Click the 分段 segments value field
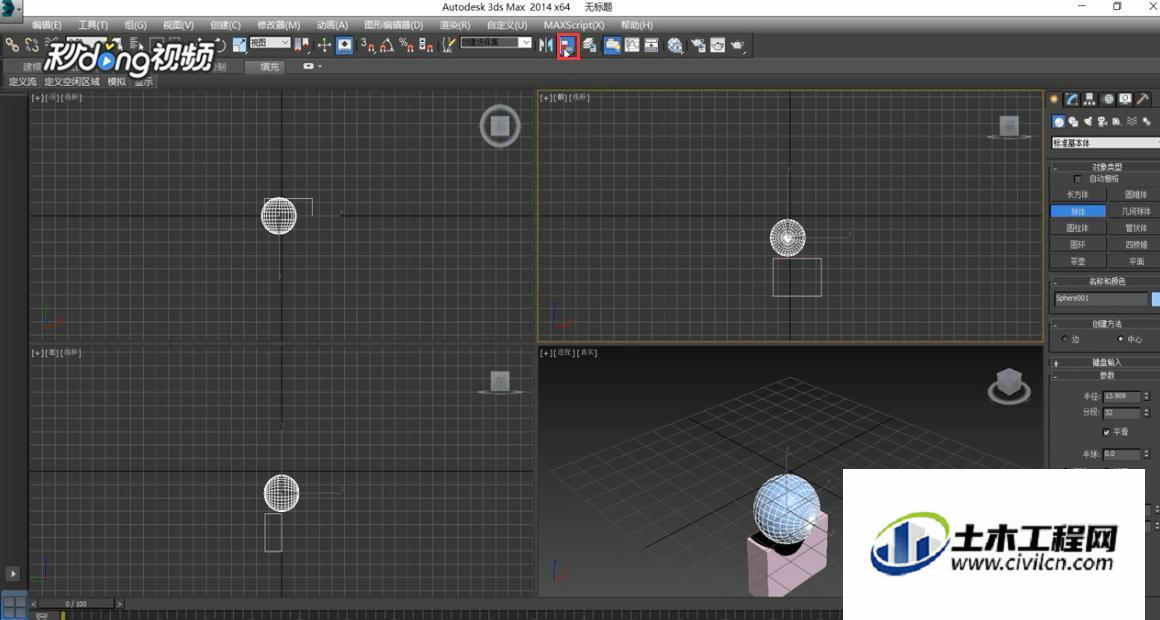The height and width of the screenshot is (620, 1160). coord(1122,413)
